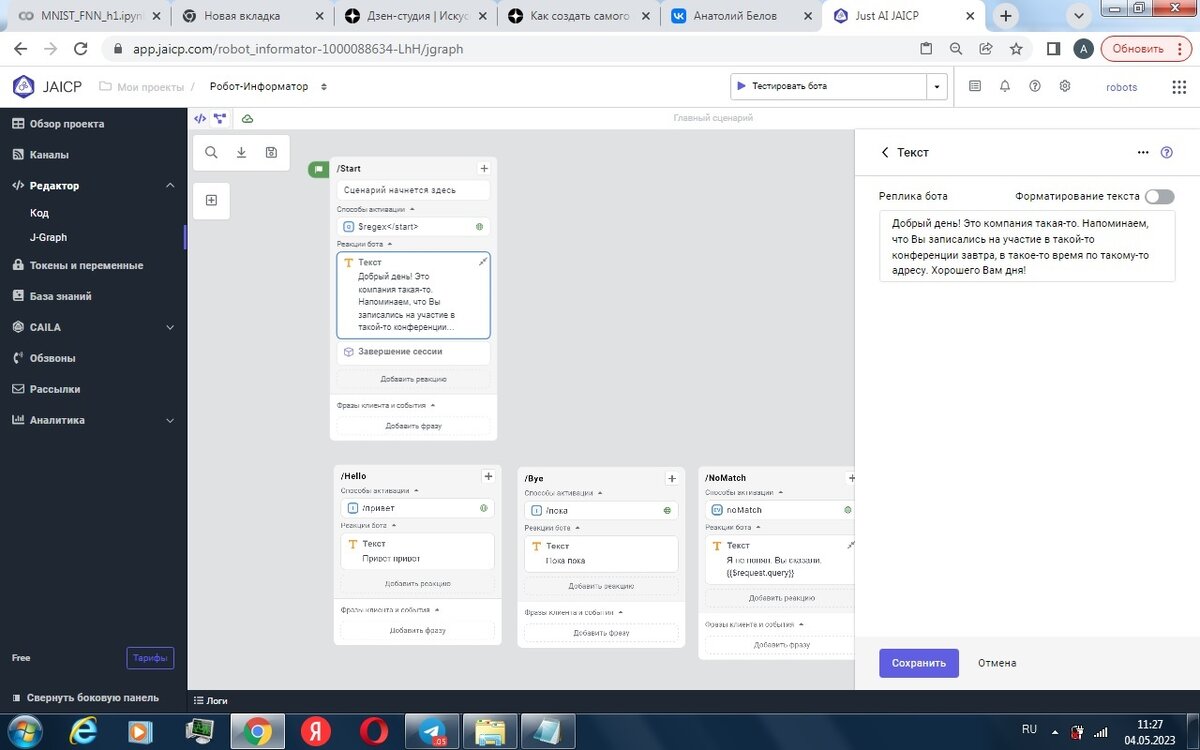
Task: Open help question icon in top bar
Action: pos(1035,86)
